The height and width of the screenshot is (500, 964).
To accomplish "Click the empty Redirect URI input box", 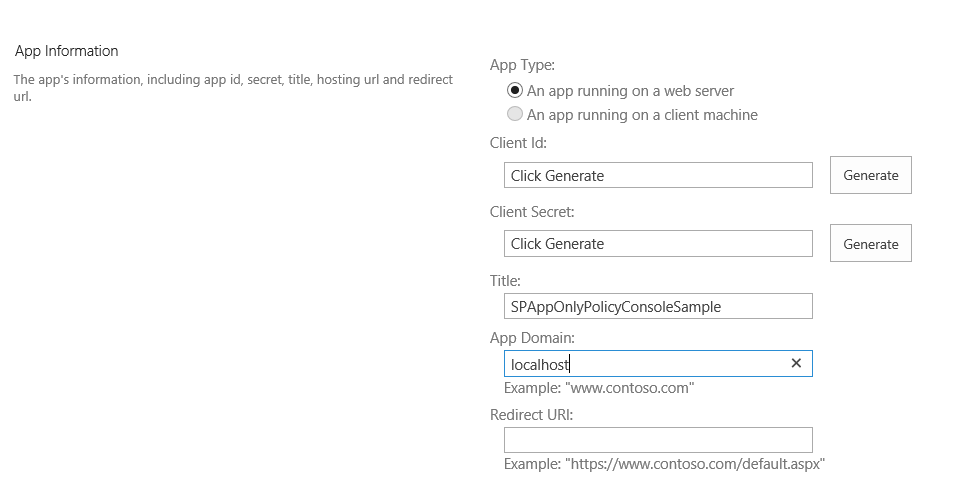I will pyautogui.click(x=658, y=440).
